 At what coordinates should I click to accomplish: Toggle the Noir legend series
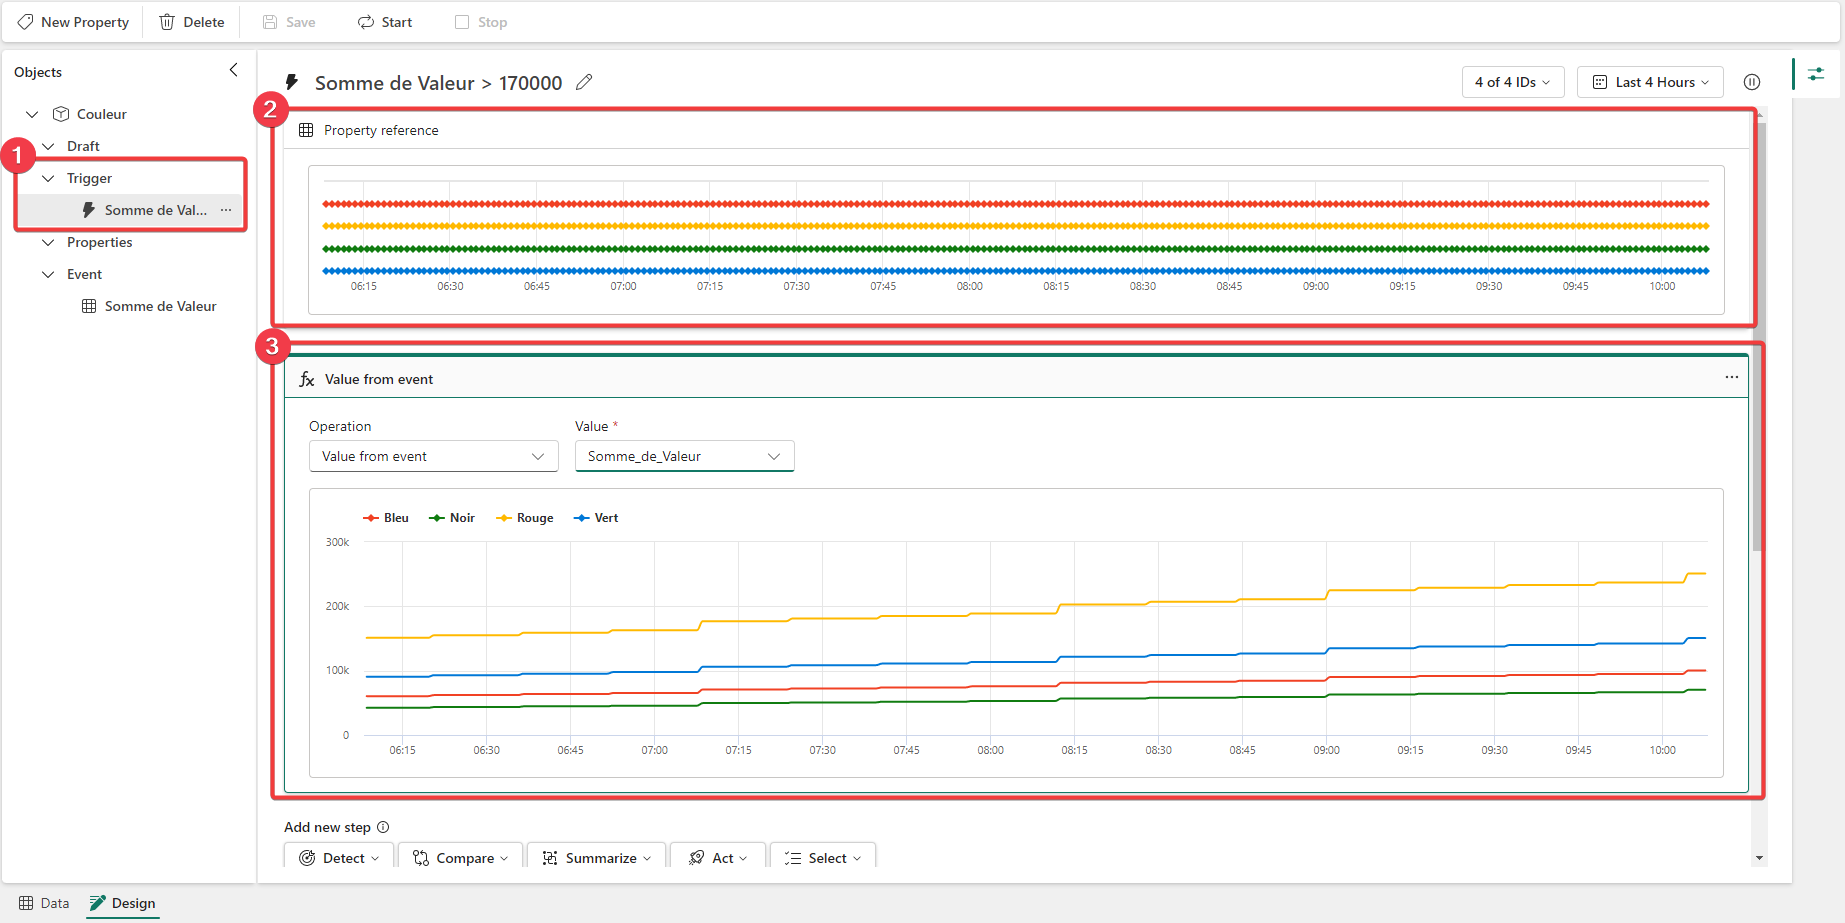452,518
